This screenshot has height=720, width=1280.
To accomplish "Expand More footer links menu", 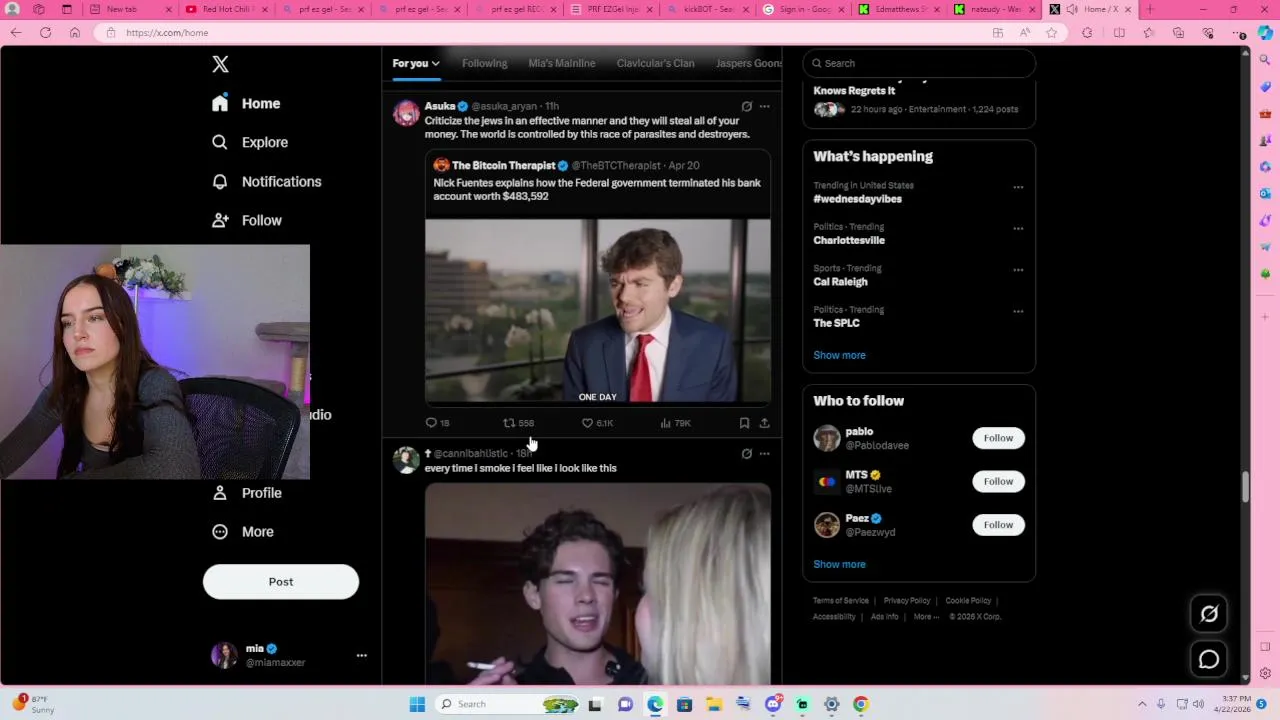I will point(926,617).
